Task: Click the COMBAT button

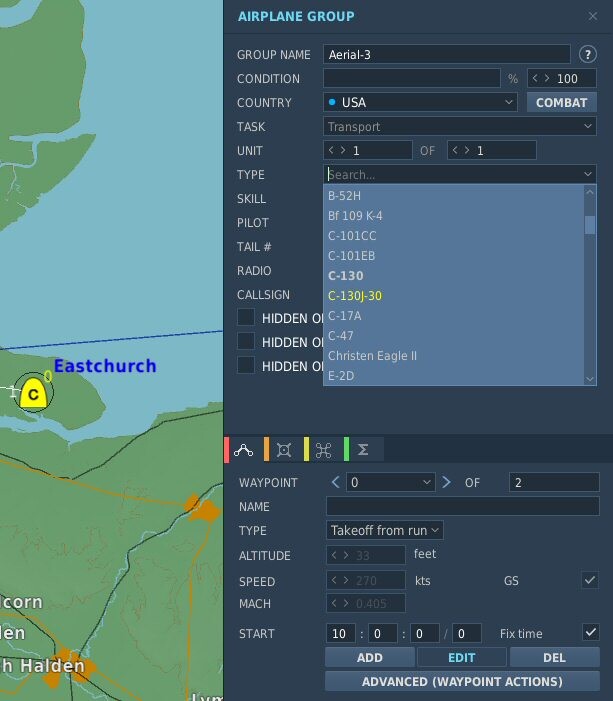Action: pos(562,102)
